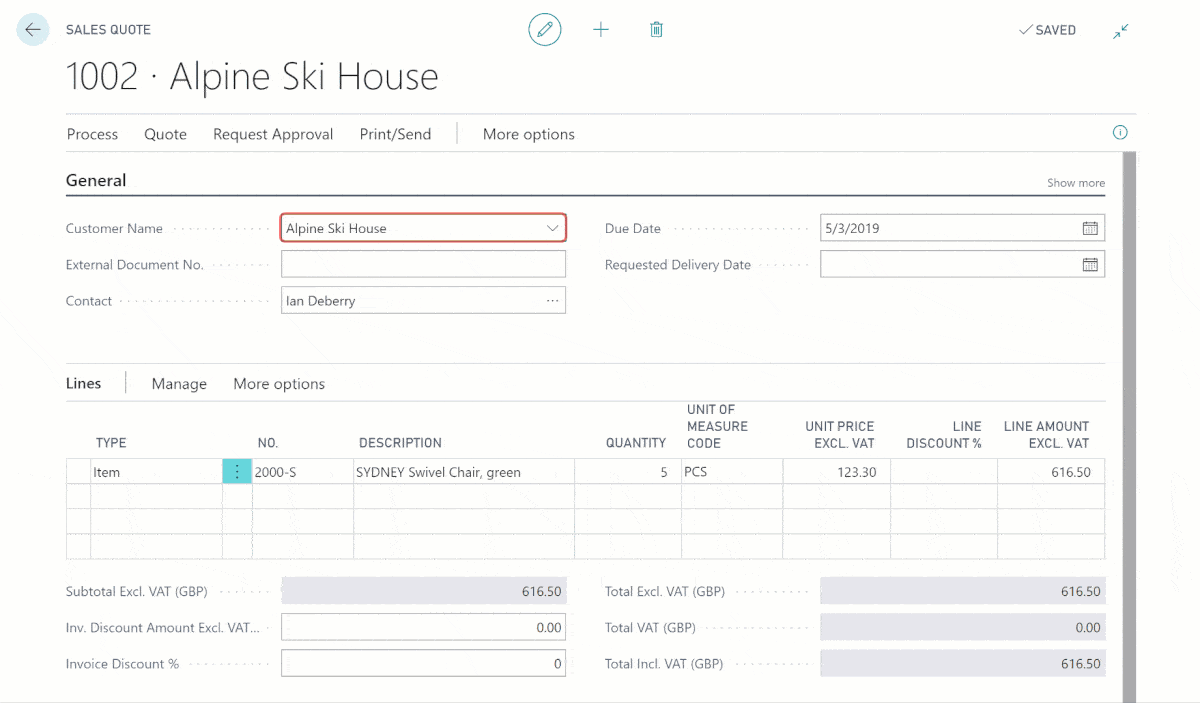
Task: Open the Quote menu
Action: (x=165, y=134)
